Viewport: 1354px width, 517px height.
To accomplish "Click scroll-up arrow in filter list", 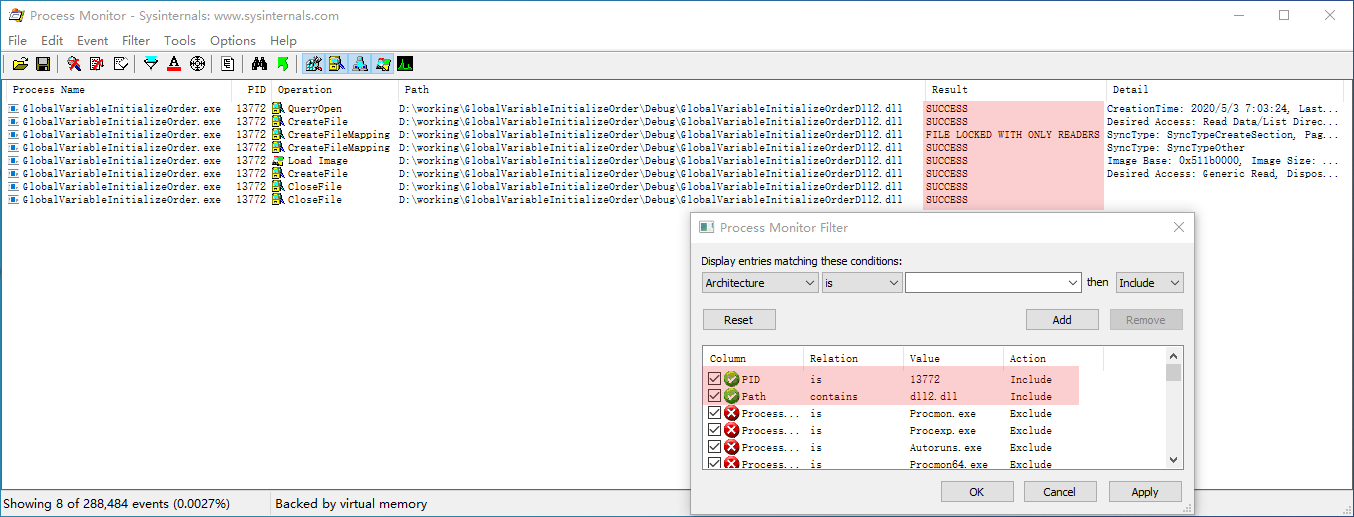I will [1174, 355].
